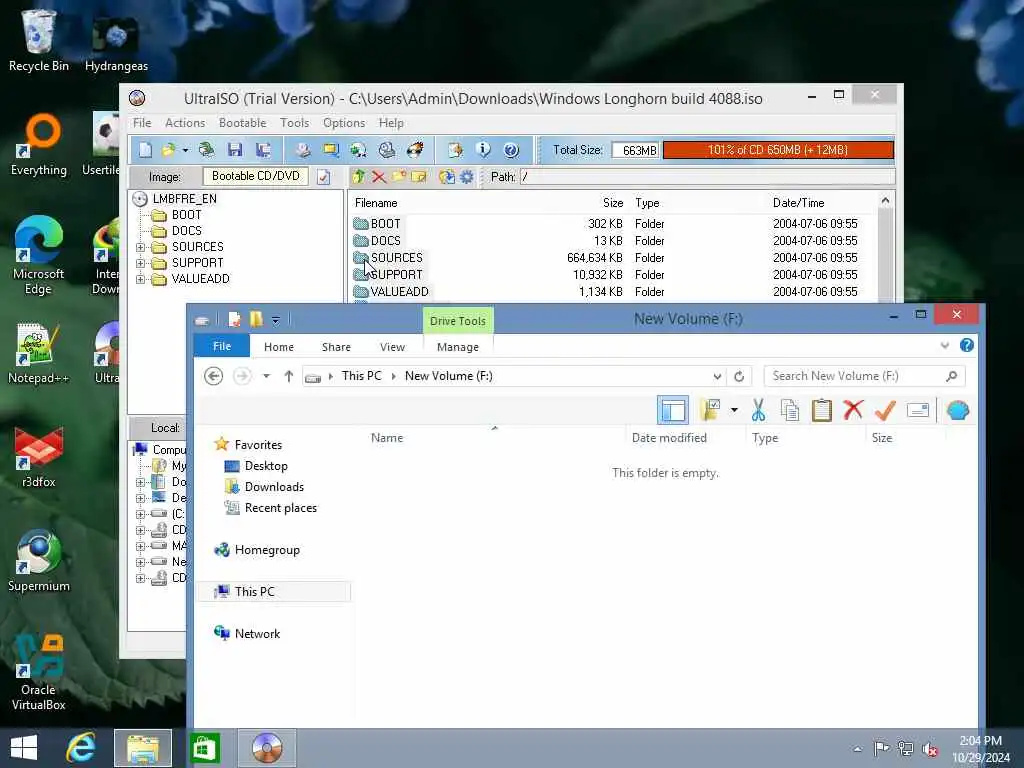Click the Cut scissors icon in Explorer
Image resolution: width=1024 pixels, height=768 pixels.
click(758, 411)
